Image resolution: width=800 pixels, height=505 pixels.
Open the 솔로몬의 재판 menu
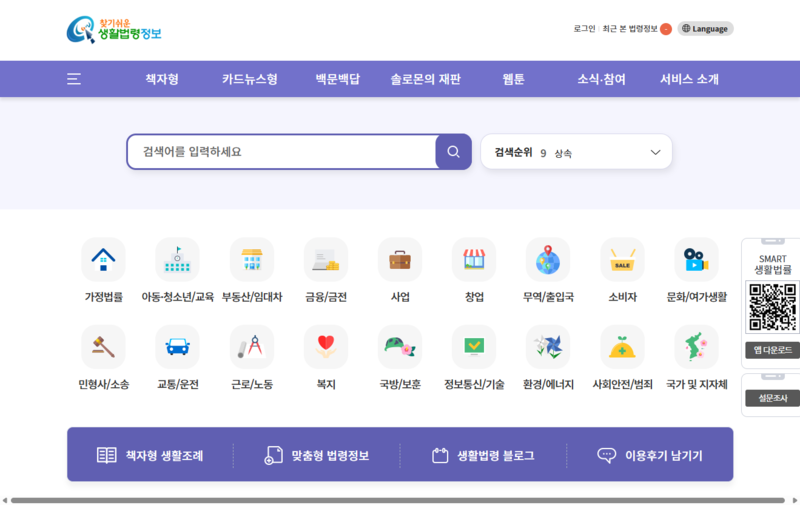(426, 79)
